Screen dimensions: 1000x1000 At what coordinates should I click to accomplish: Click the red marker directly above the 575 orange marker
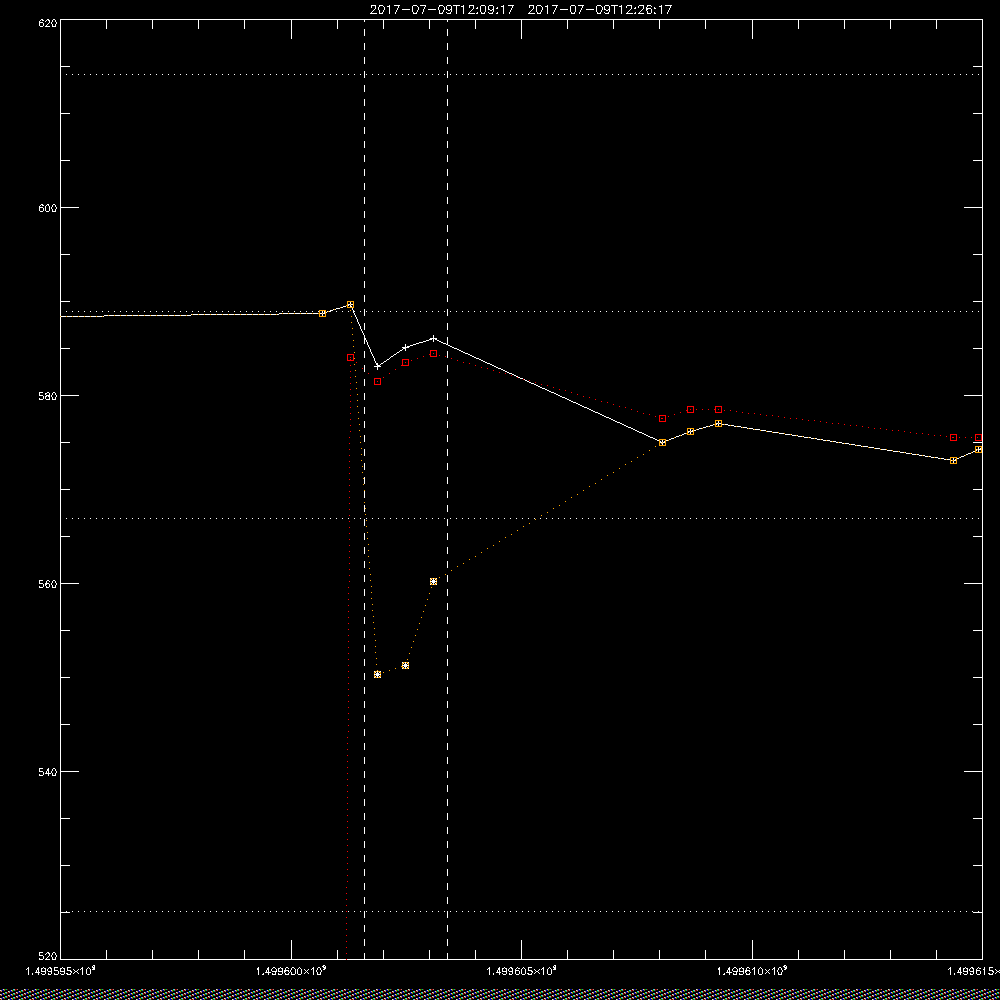point(663,418)
